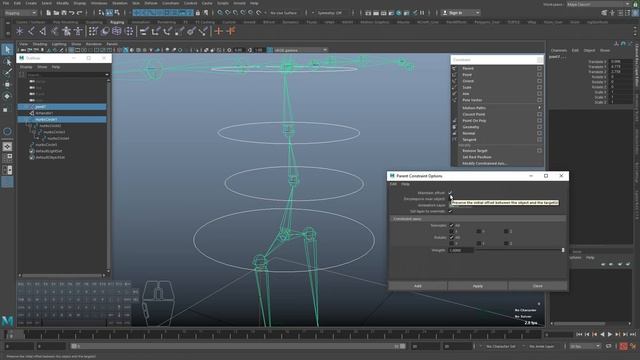Open the Rigging menu set dropdown
The image size is (640, 360).
pyautogui.click(x=20, y=13)
